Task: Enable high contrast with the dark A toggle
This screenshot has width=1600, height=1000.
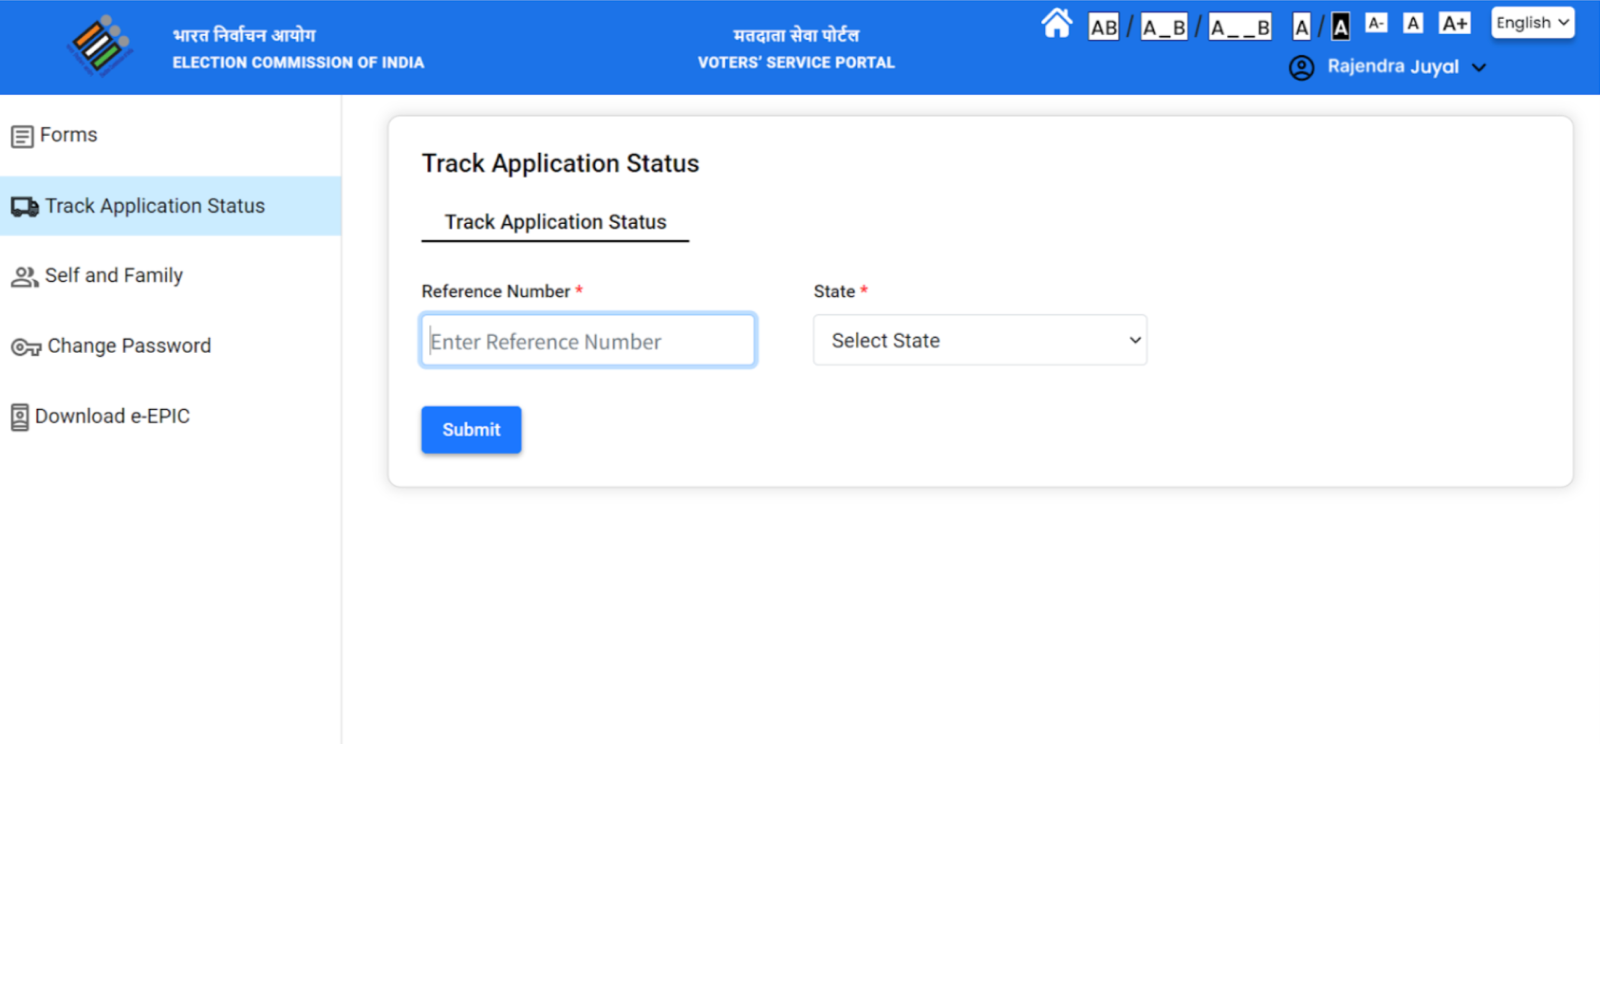Action: click(1340, 27)
